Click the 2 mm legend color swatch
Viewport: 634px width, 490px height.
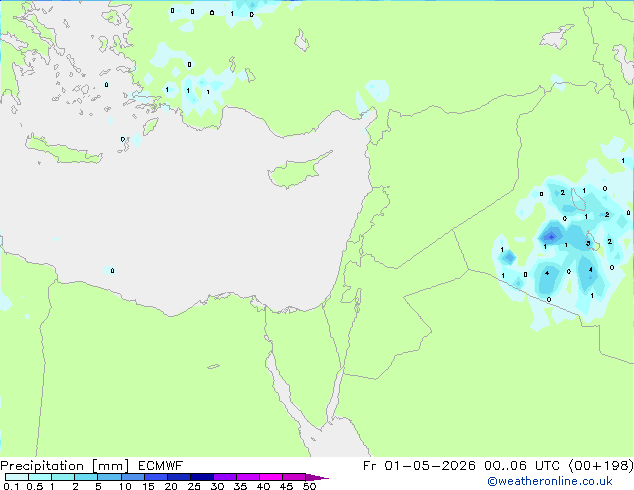pos(86,477)
